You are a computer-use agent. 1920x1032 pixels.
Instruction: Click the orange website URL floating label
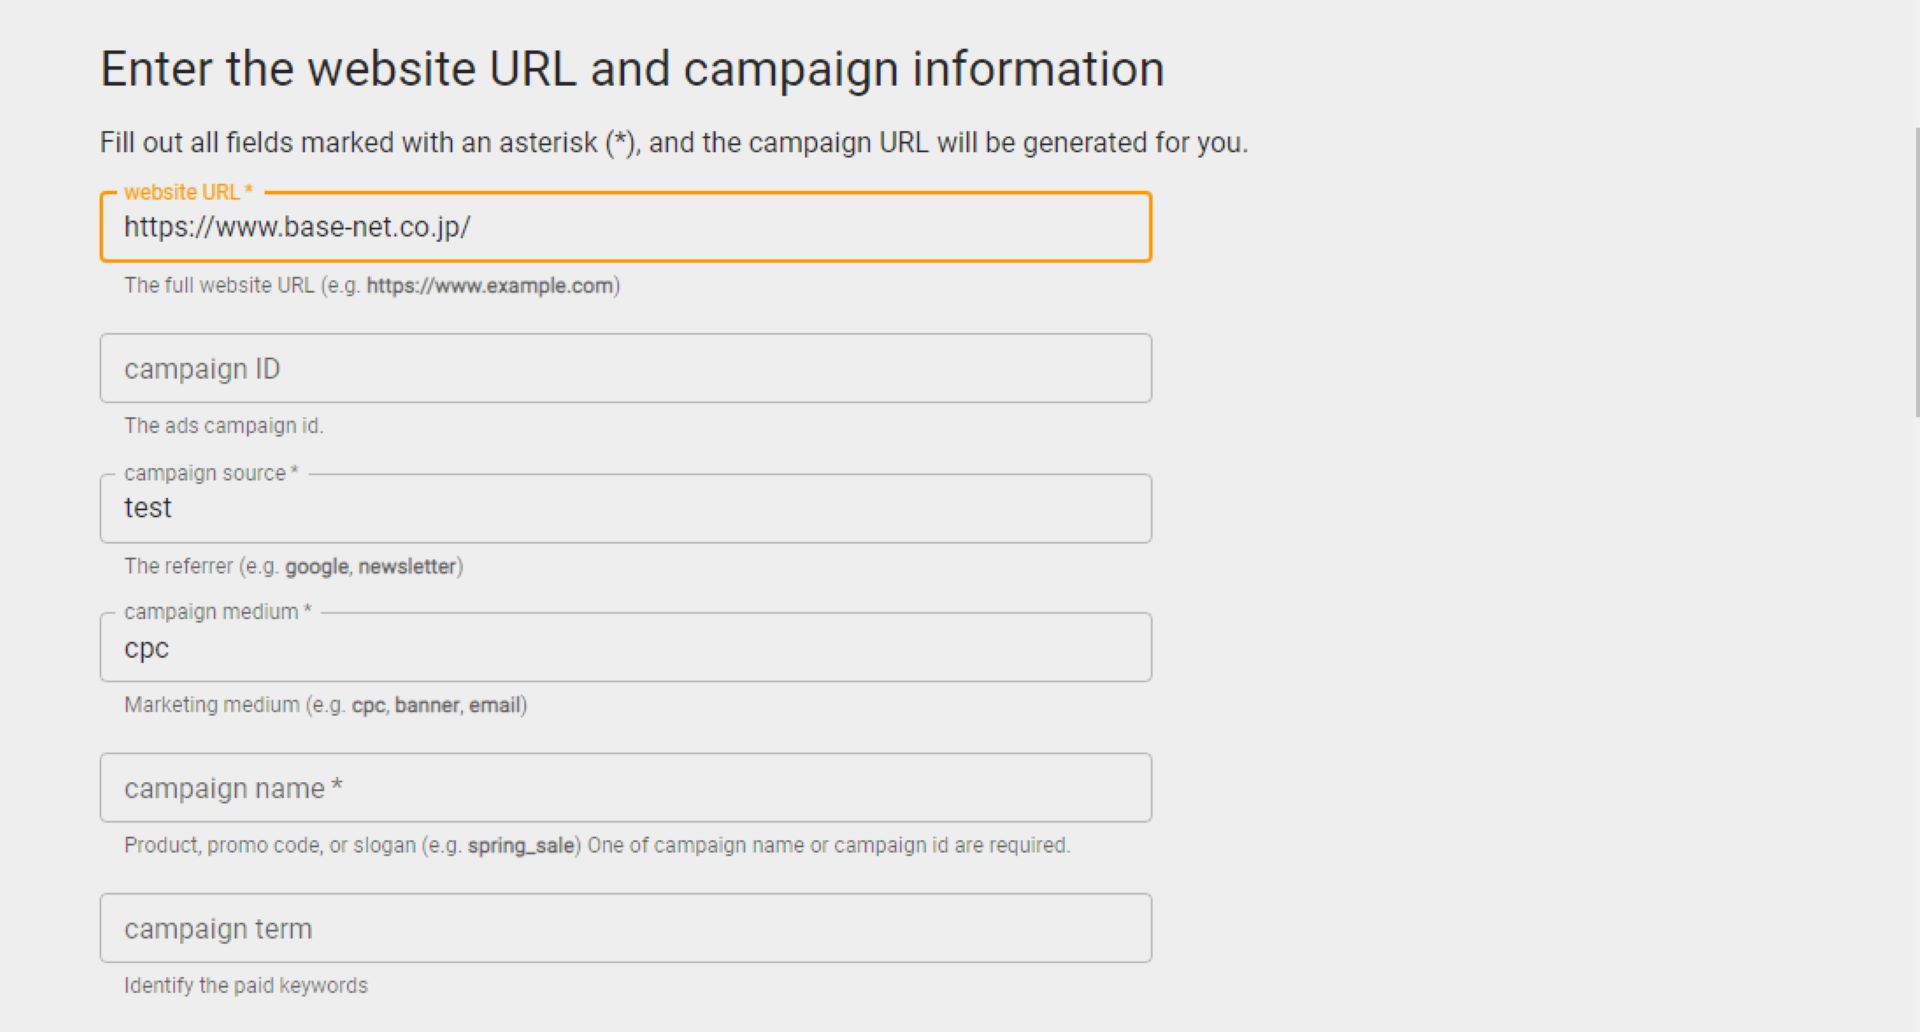(x=188, y=192)
